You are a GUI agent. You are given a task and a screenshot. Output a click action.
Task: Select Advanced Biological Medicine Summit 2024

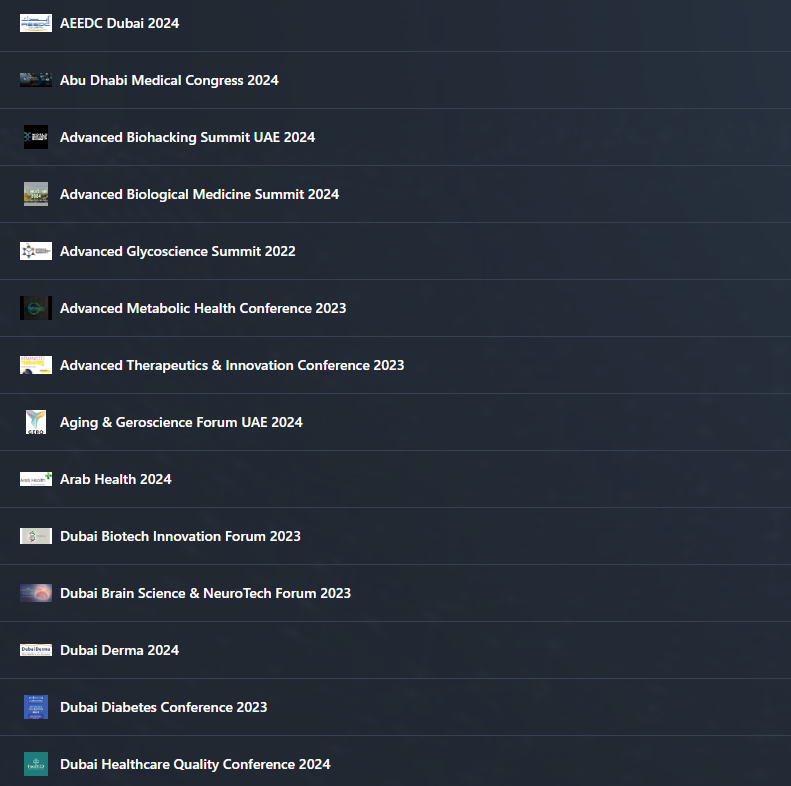199,194
